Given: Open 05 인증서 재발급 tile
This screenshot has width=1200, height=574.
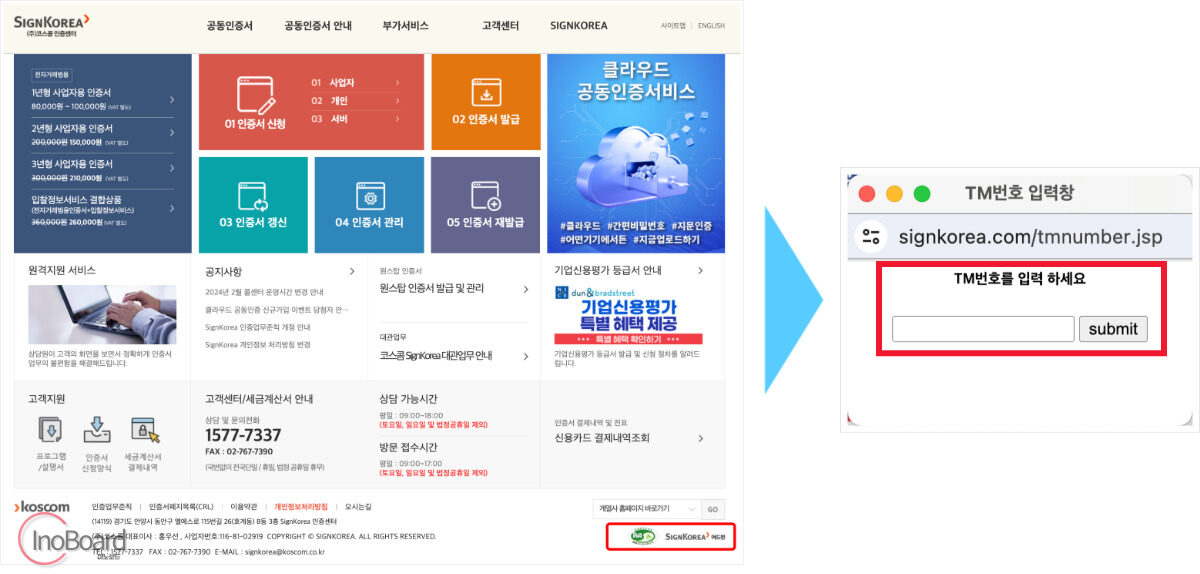Looking at the screenshot, I should click(x=485, y=205).
